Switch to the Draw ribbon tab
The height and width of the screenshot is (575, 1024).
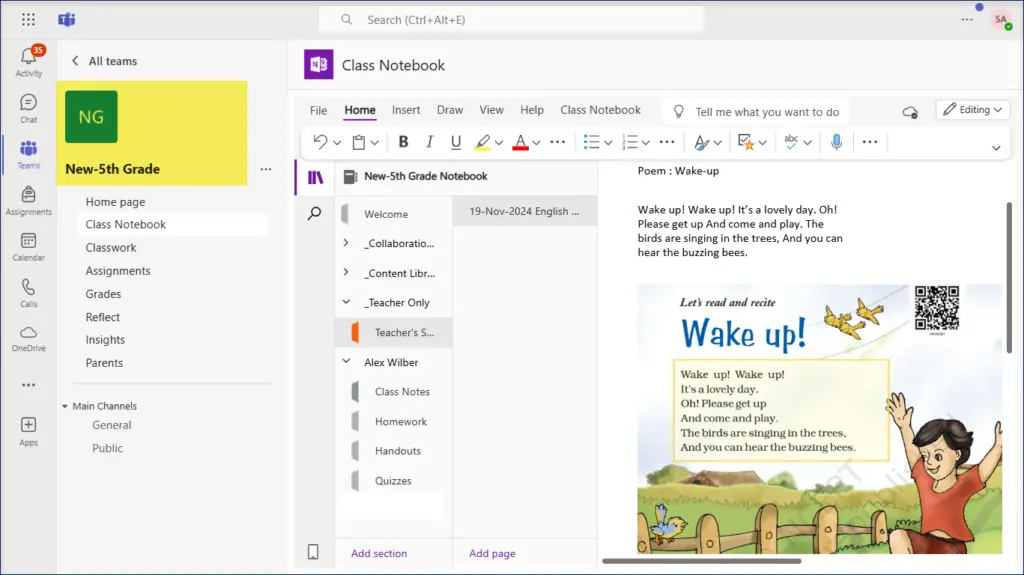click(450, 110)
